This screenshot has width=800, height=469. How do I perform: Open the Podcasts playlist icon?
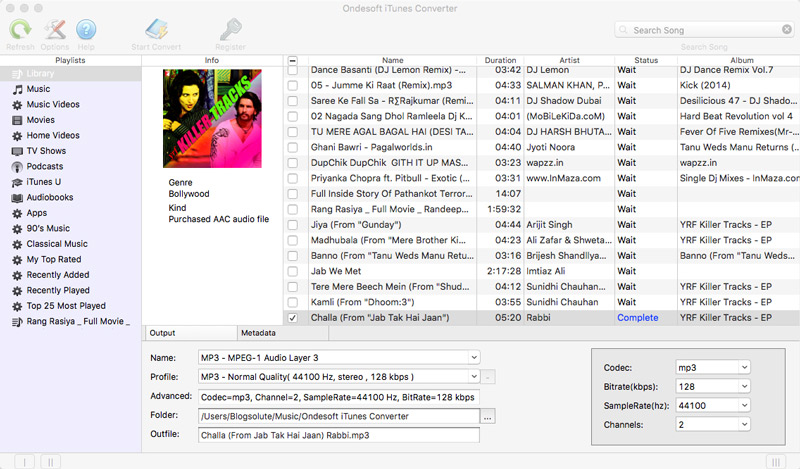[x=17, y=167]
